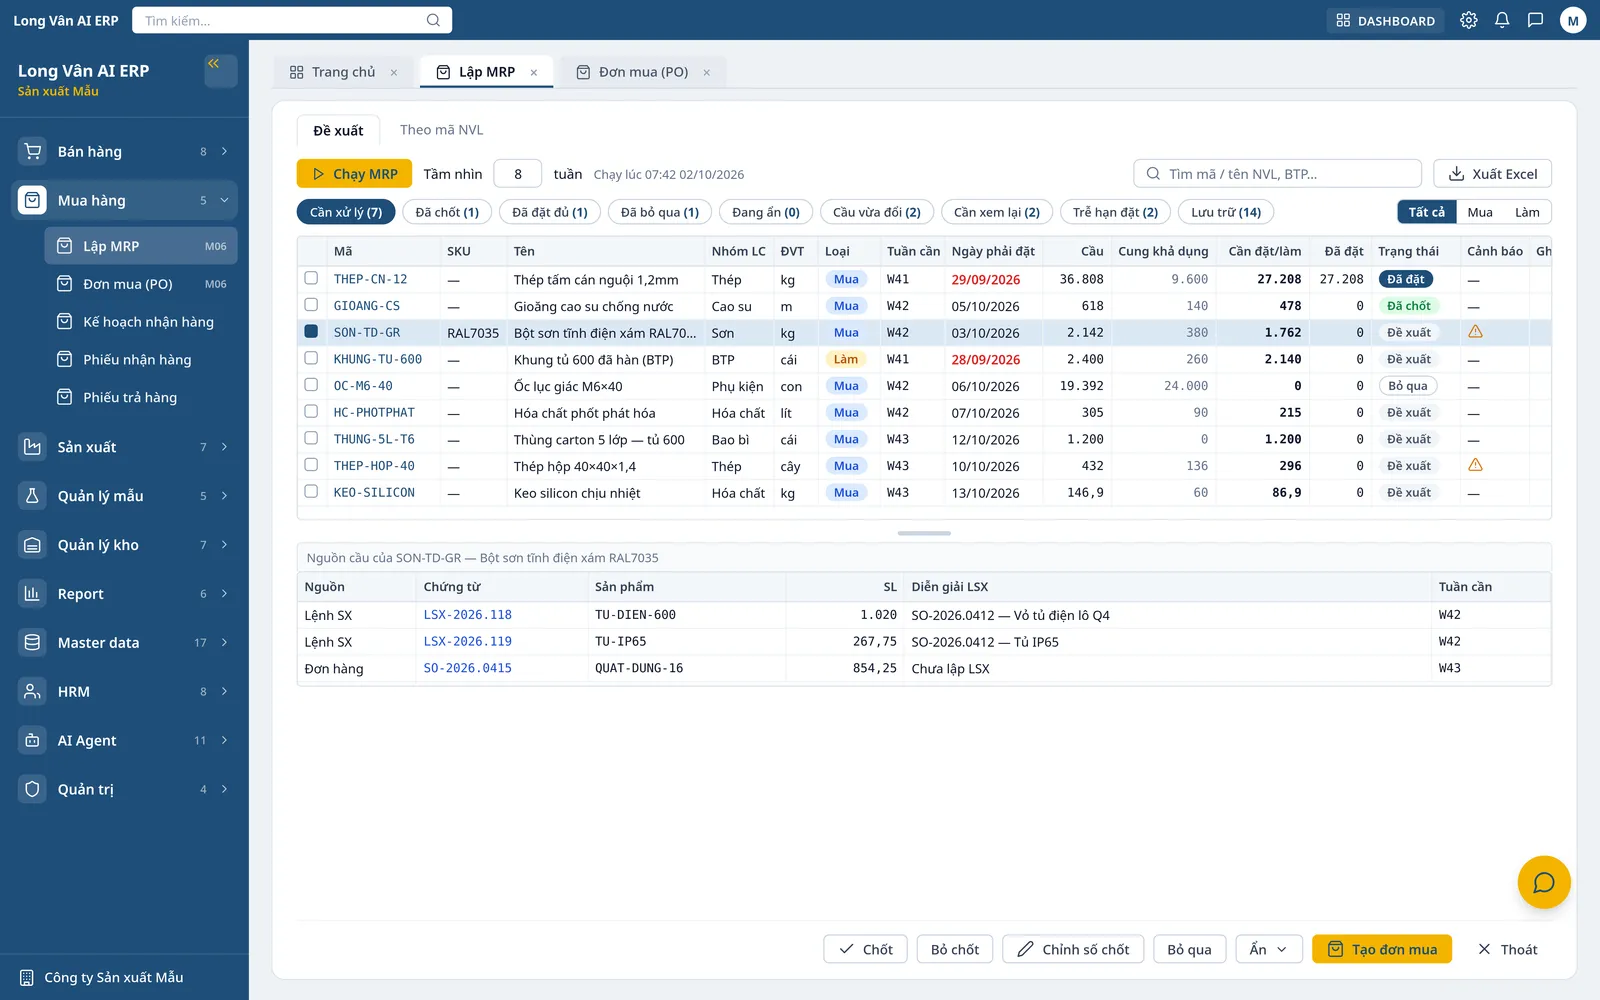Open link LSX-2026.118
This screenshot has width=1600, height=1000.
[x=468, y=615]
